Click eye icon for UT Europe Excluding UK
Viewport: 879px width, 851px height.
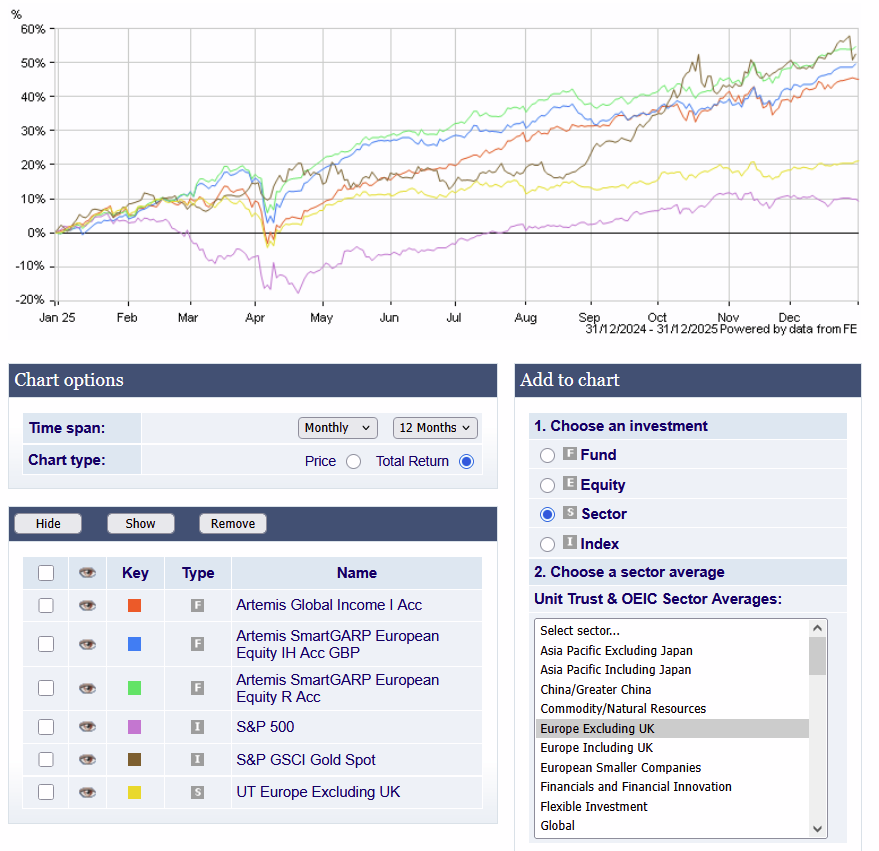tap(88, 792)
